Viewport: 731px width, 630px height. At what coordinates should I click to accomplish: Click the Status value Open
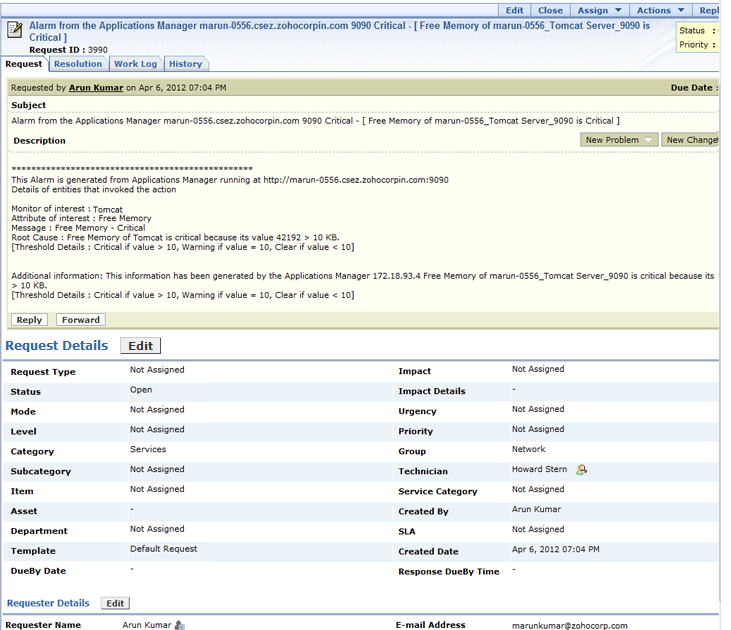[141, 390]
